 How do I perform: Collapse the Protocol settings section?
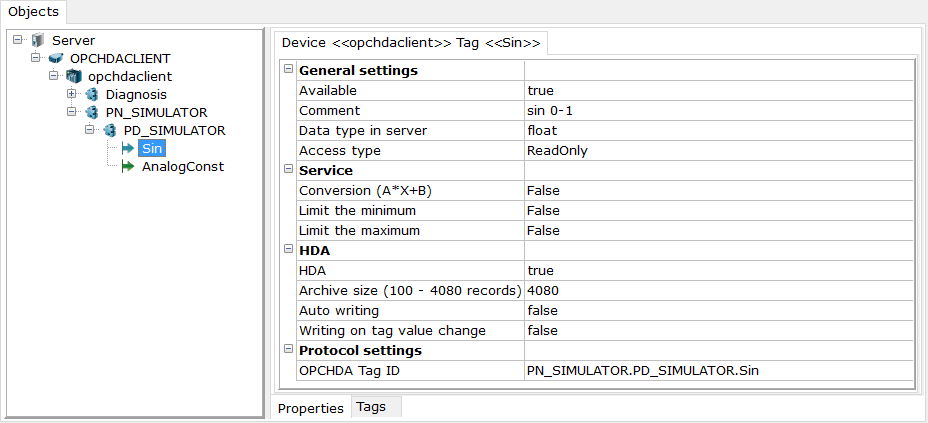pyautogui.click(x=288, y=349)
